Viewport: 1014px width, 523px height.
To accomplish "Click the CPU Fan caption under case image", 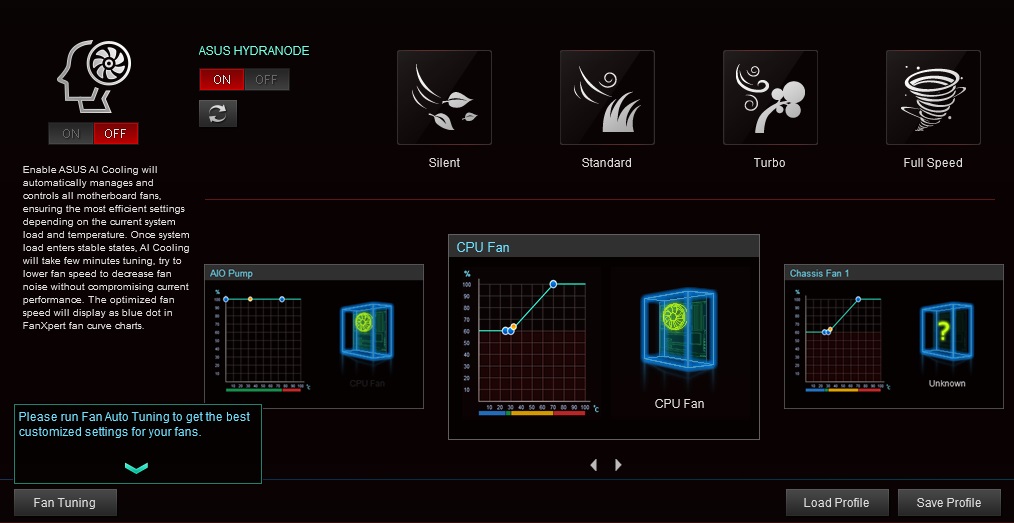I will [x=679, y=403].
